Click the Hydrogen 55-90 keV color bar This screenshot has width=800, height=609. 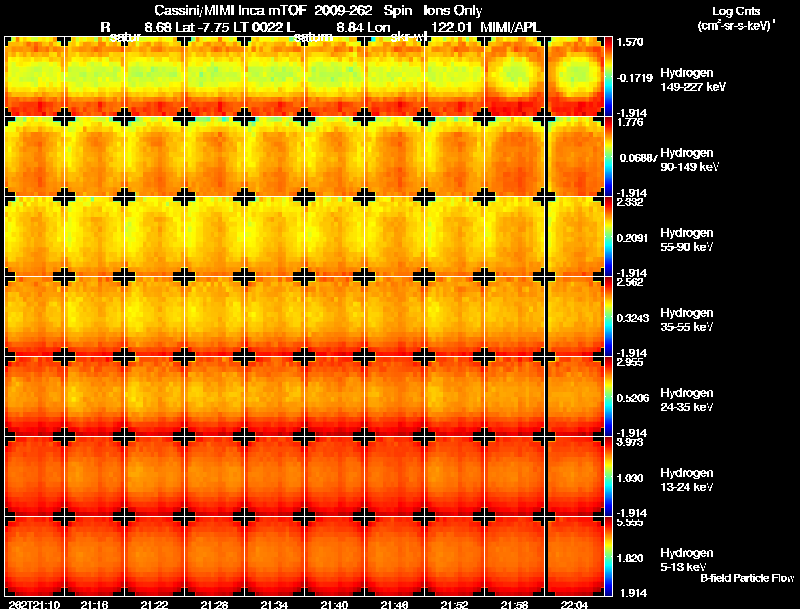click(x=608, y=237)
